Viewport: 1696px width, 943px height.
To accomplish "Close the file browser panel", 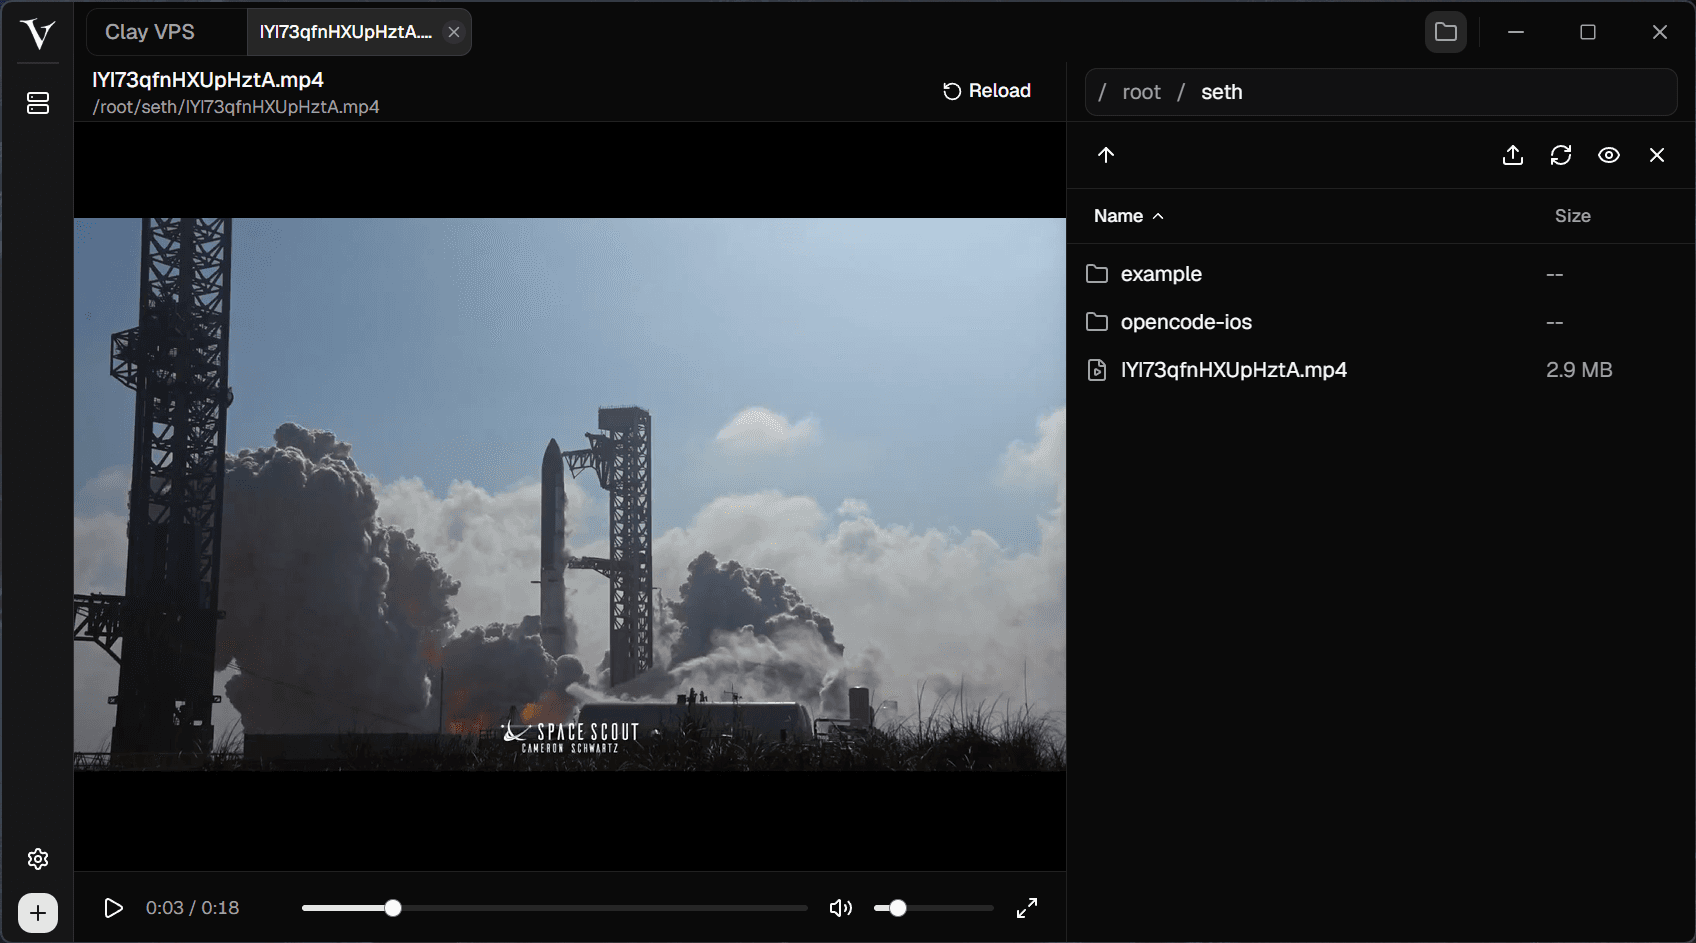I will pyautogui.click(x=1657, y=155).
